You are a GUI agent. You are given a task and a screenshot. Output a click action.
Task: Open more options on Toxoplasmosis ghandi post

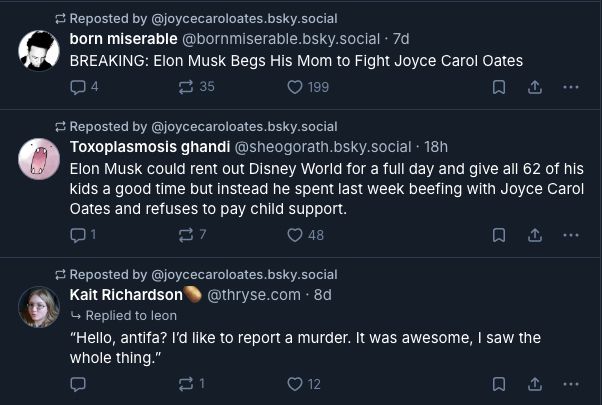point(571,235)
